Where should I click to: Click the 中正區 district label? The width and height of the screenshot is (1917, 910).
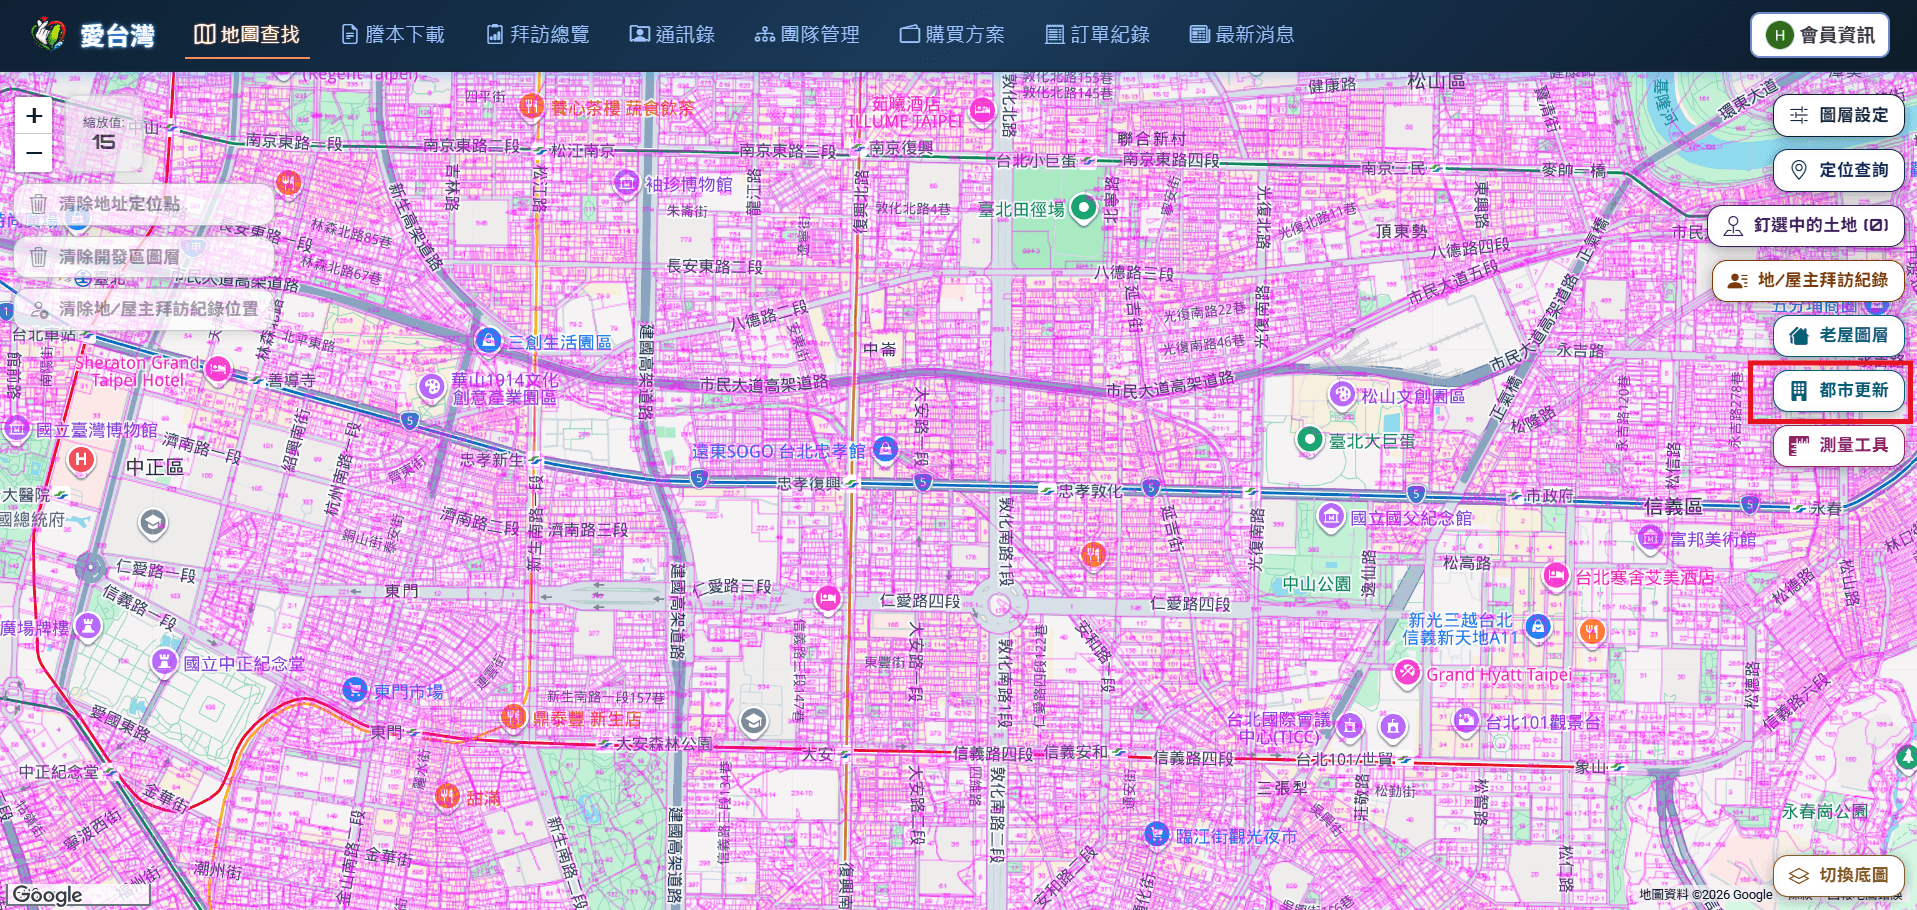click(155, 467)
